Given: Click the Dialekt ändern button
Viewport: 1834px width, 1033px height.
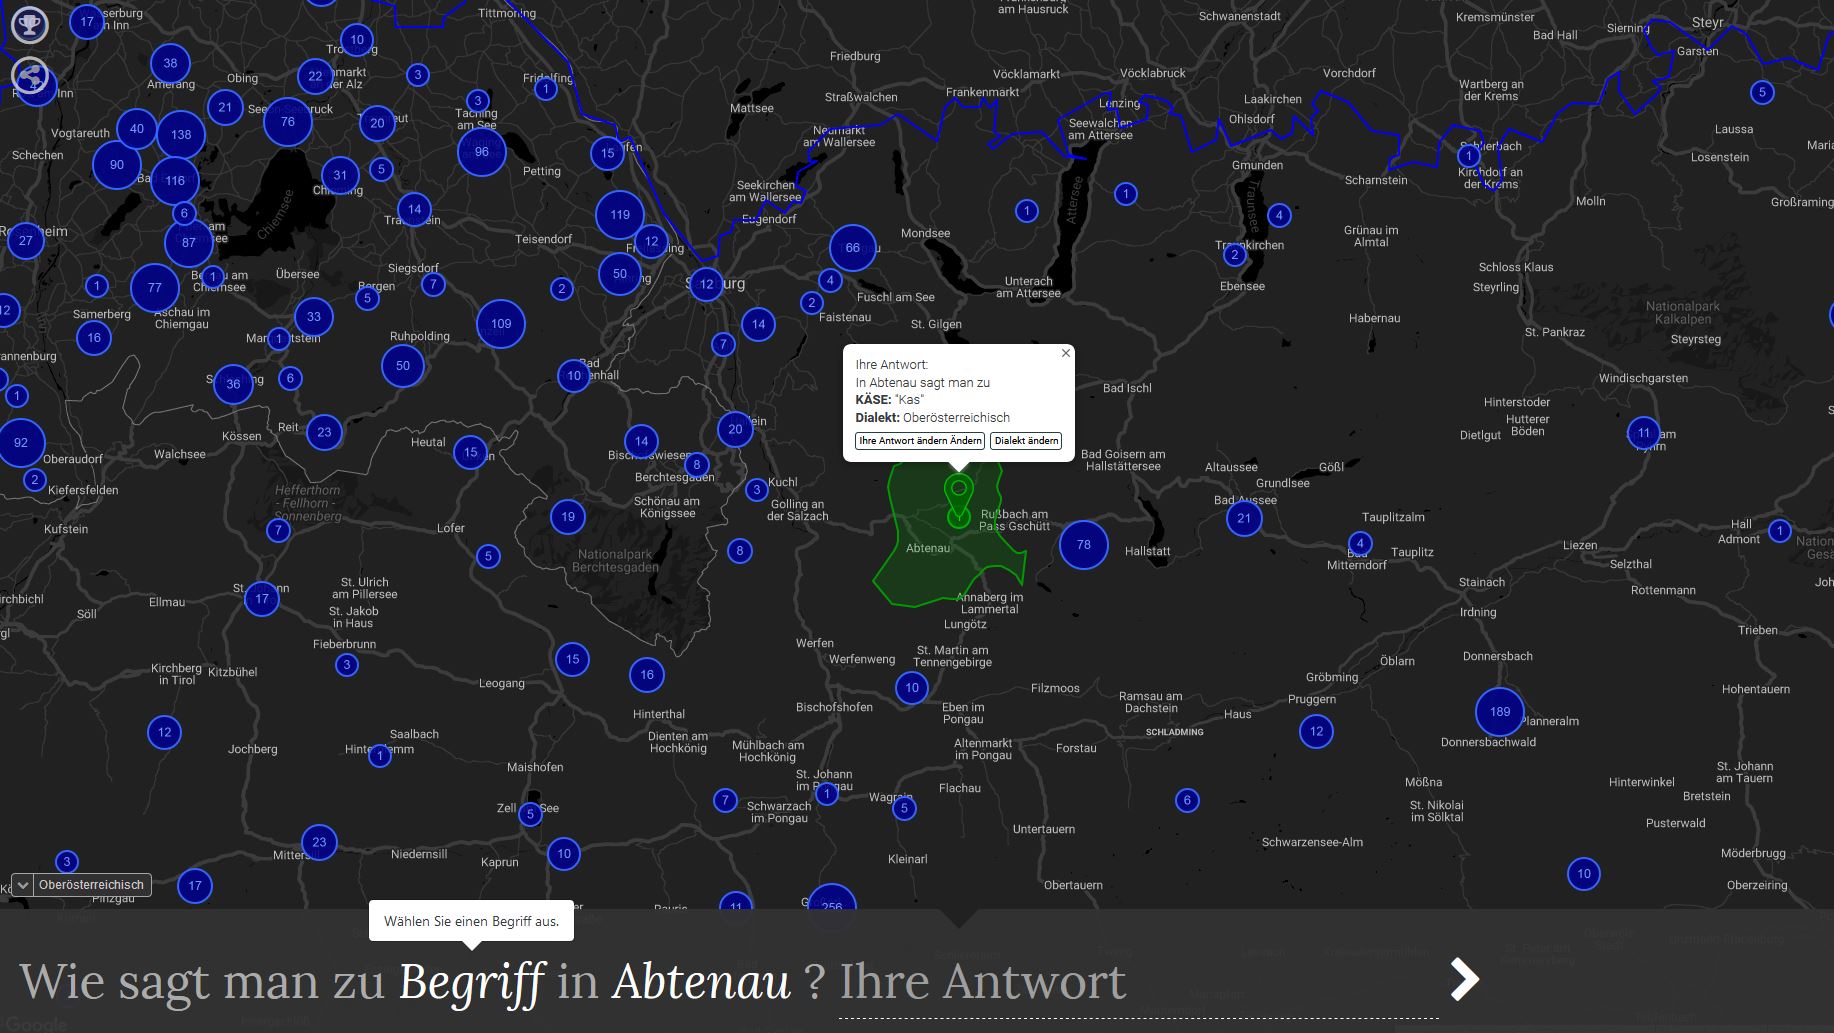Looking at the screenshot, I should coord(1026,441).
